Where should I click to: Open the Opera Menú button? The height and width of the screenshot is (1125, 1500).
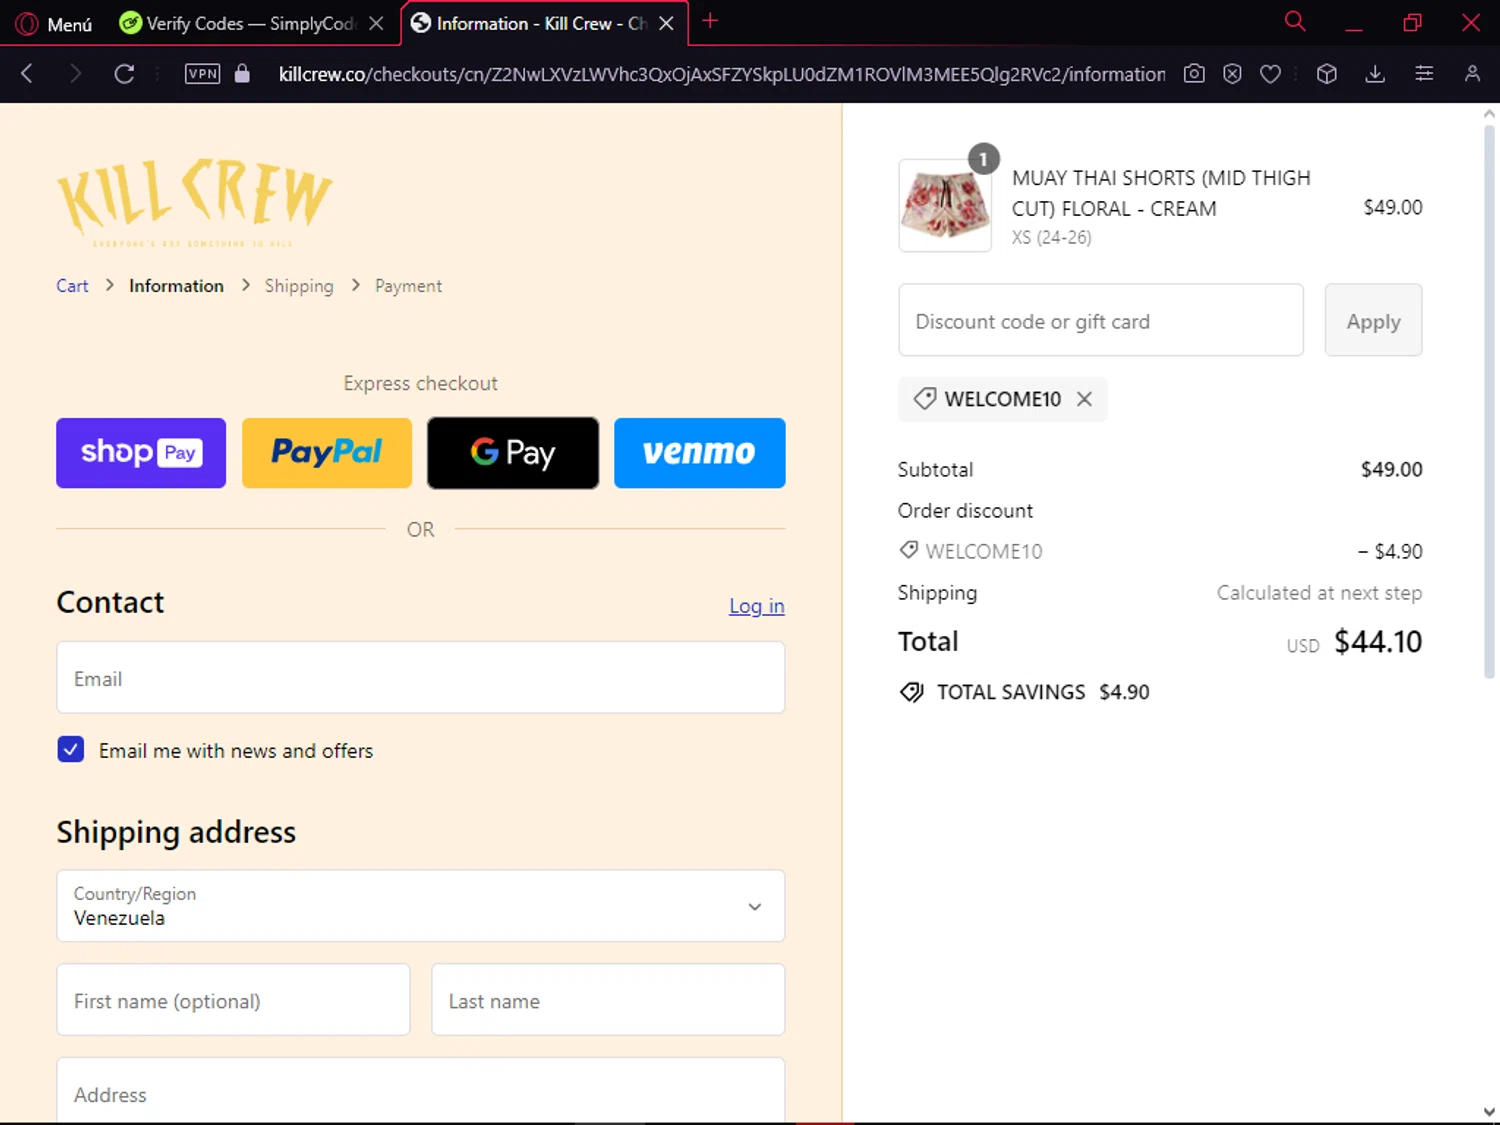[x=55, y=23]
